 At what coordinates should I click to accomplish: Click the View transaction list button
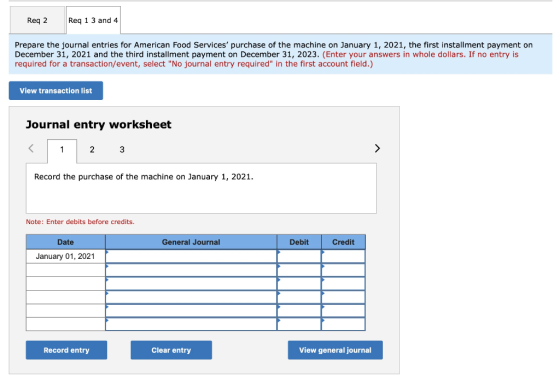(56, 90)
